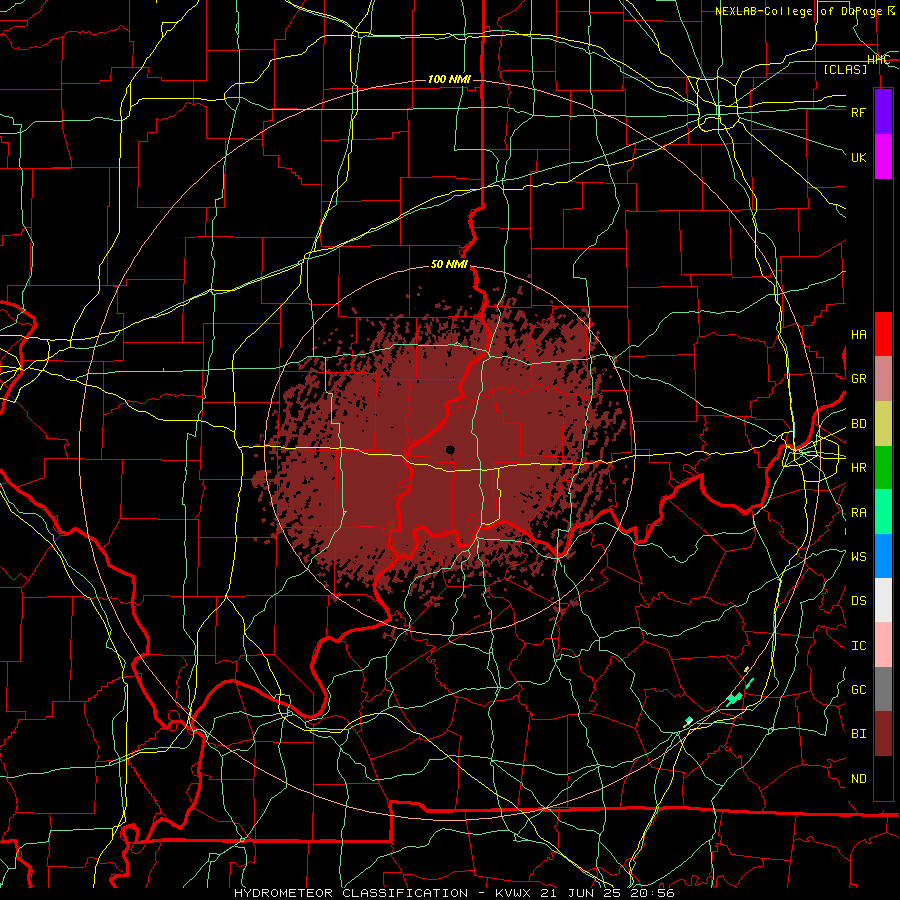Select the RA legend label

click(858, 513)
